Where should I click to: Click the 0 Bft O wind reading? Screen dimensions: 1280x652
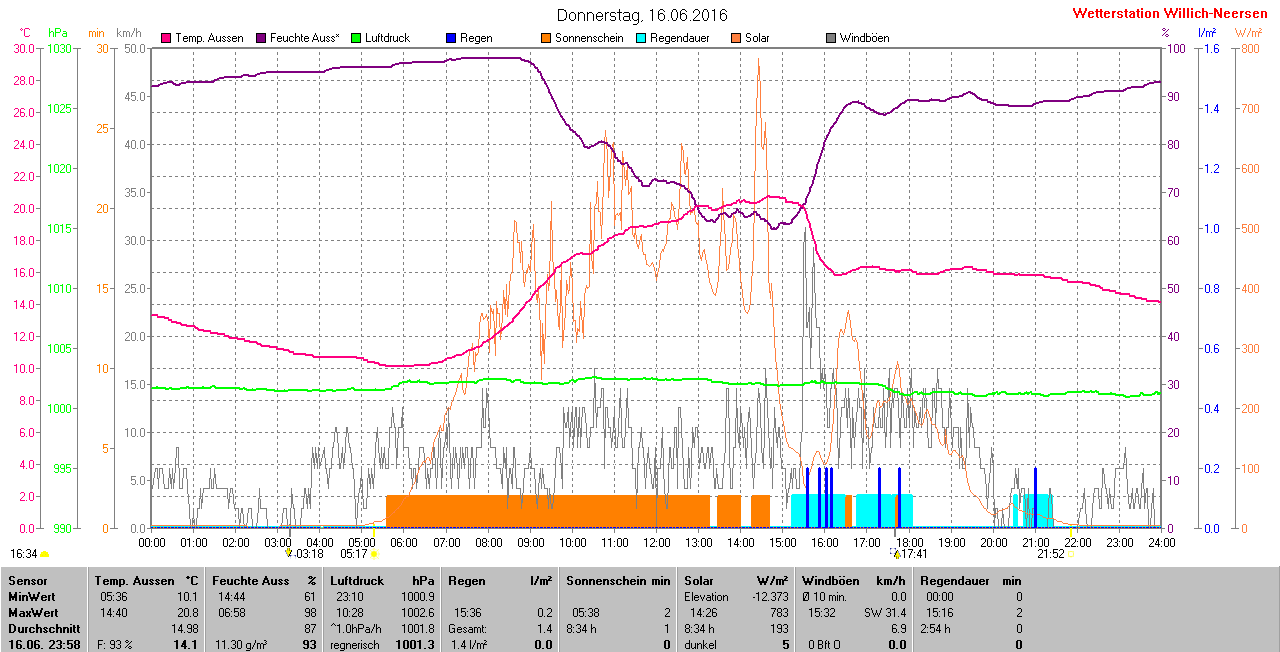pos(826,645)
